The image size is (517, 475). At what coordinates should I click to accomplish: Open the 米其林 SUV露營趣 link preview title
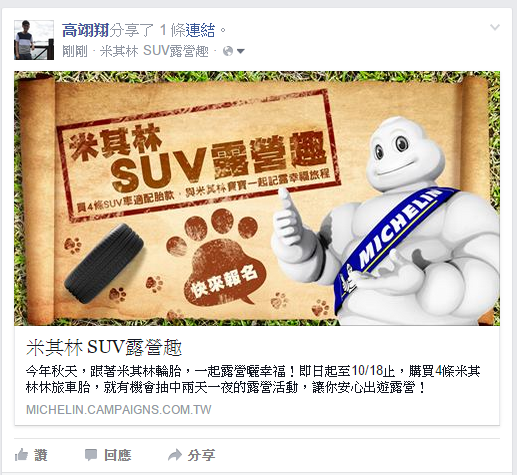[x=104, y=348]
